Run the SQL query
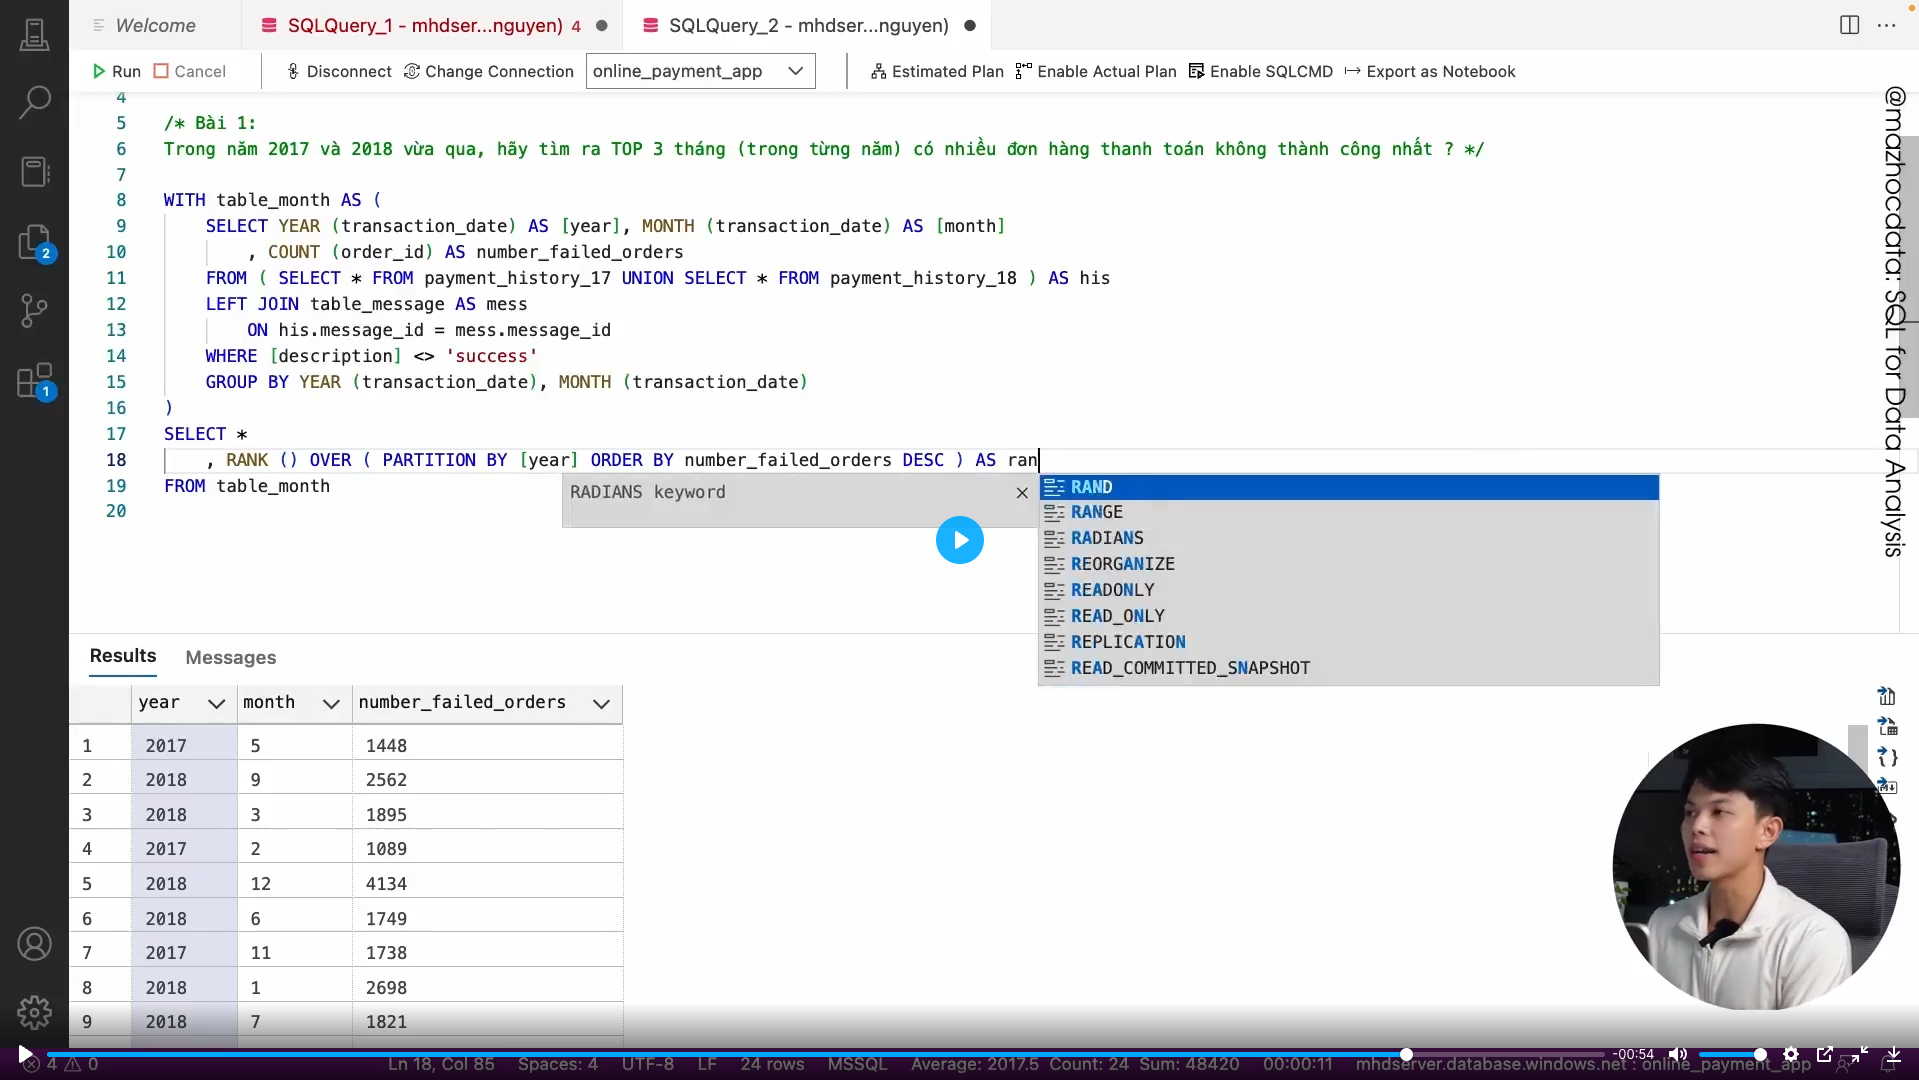Screen dimensions: 1919x1080 pos(116,71)
